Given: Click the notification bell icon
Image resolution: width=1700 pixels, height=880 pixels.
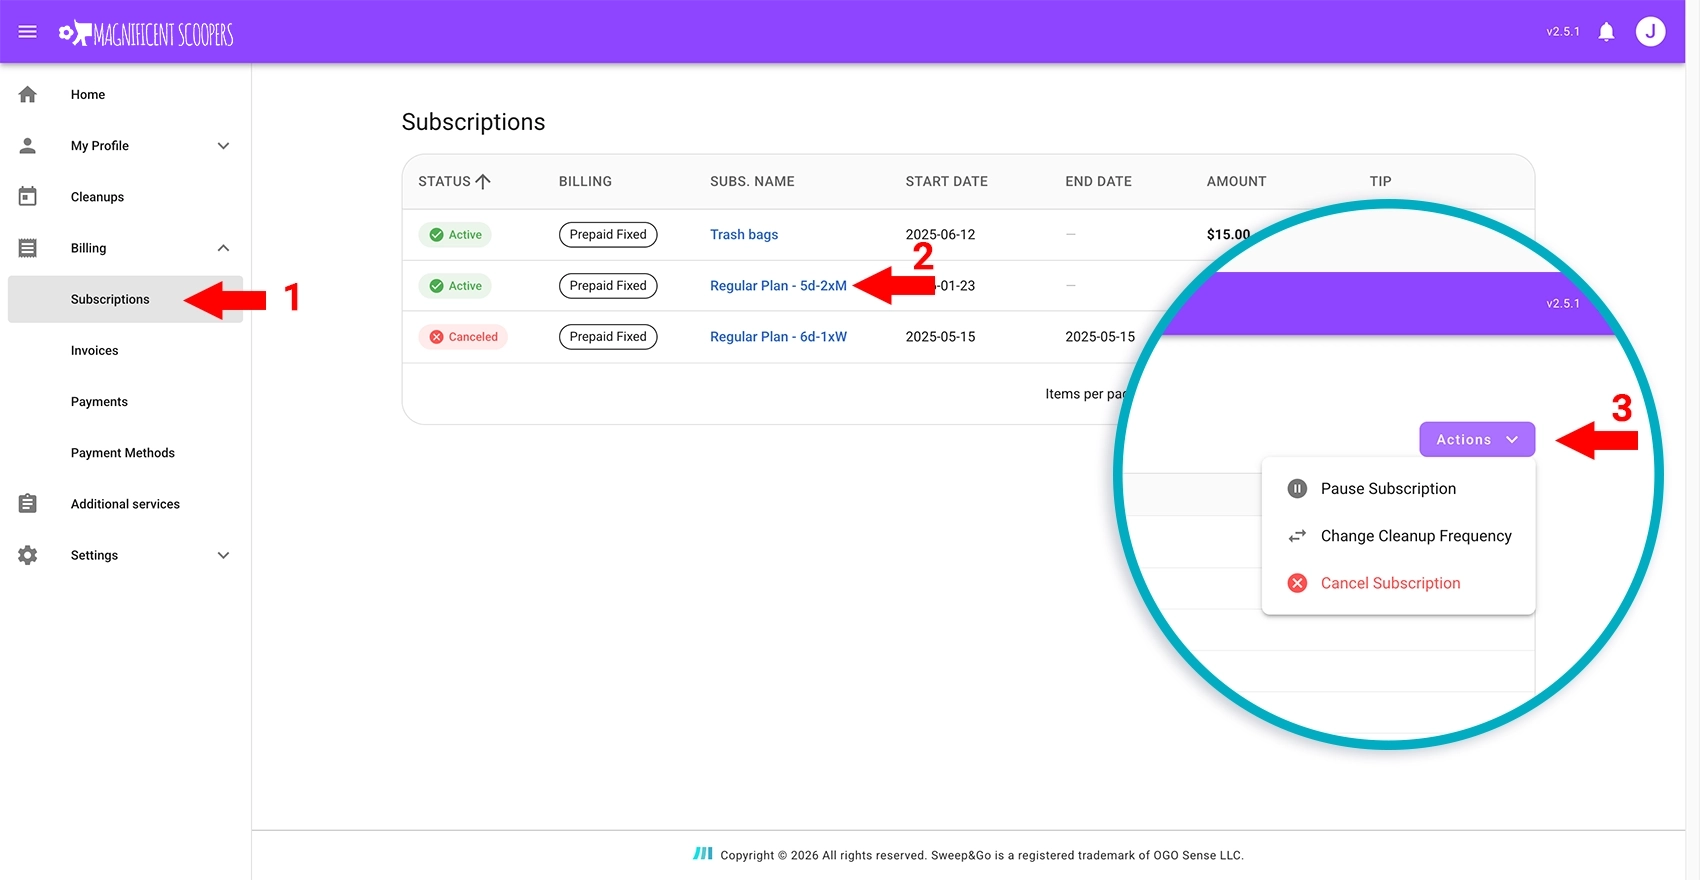Looking at the screenshot, I should pyautogui.click(x=1606, y=32).
